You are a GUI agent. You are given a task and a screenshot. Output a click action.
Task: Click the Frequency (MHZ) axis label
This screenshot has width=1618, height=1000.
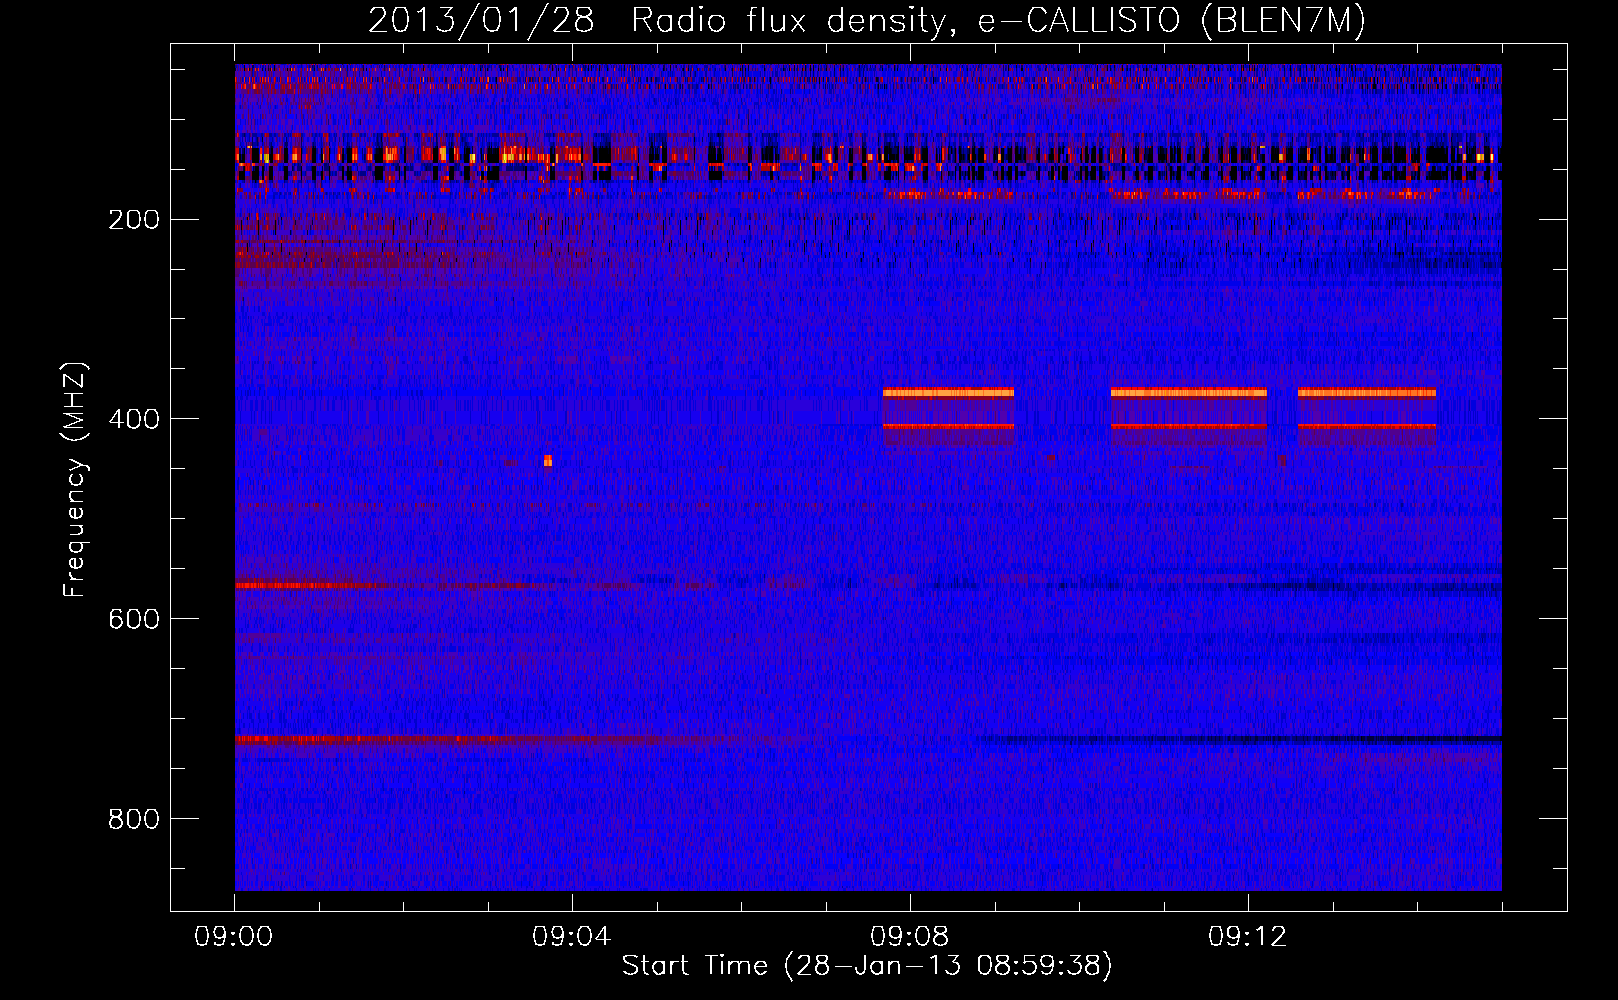75,480
